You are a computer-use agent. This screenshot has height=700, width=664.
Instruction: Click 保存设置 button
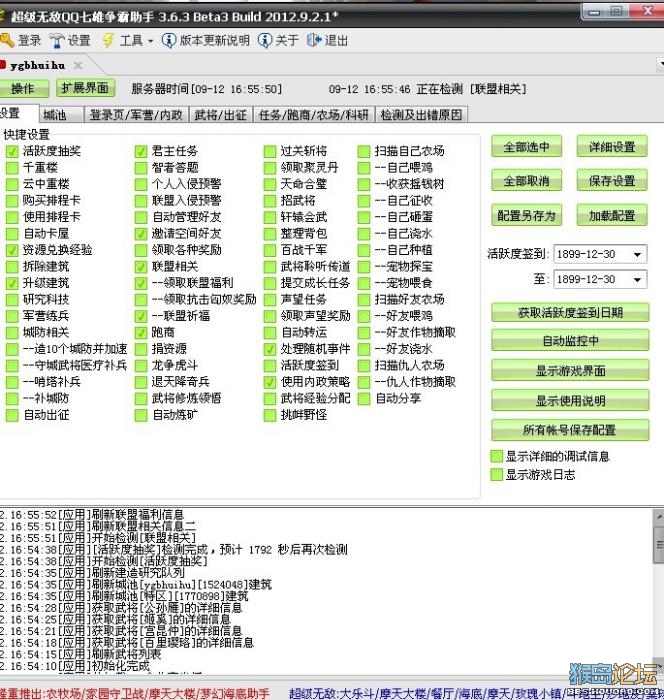point(612,181)
